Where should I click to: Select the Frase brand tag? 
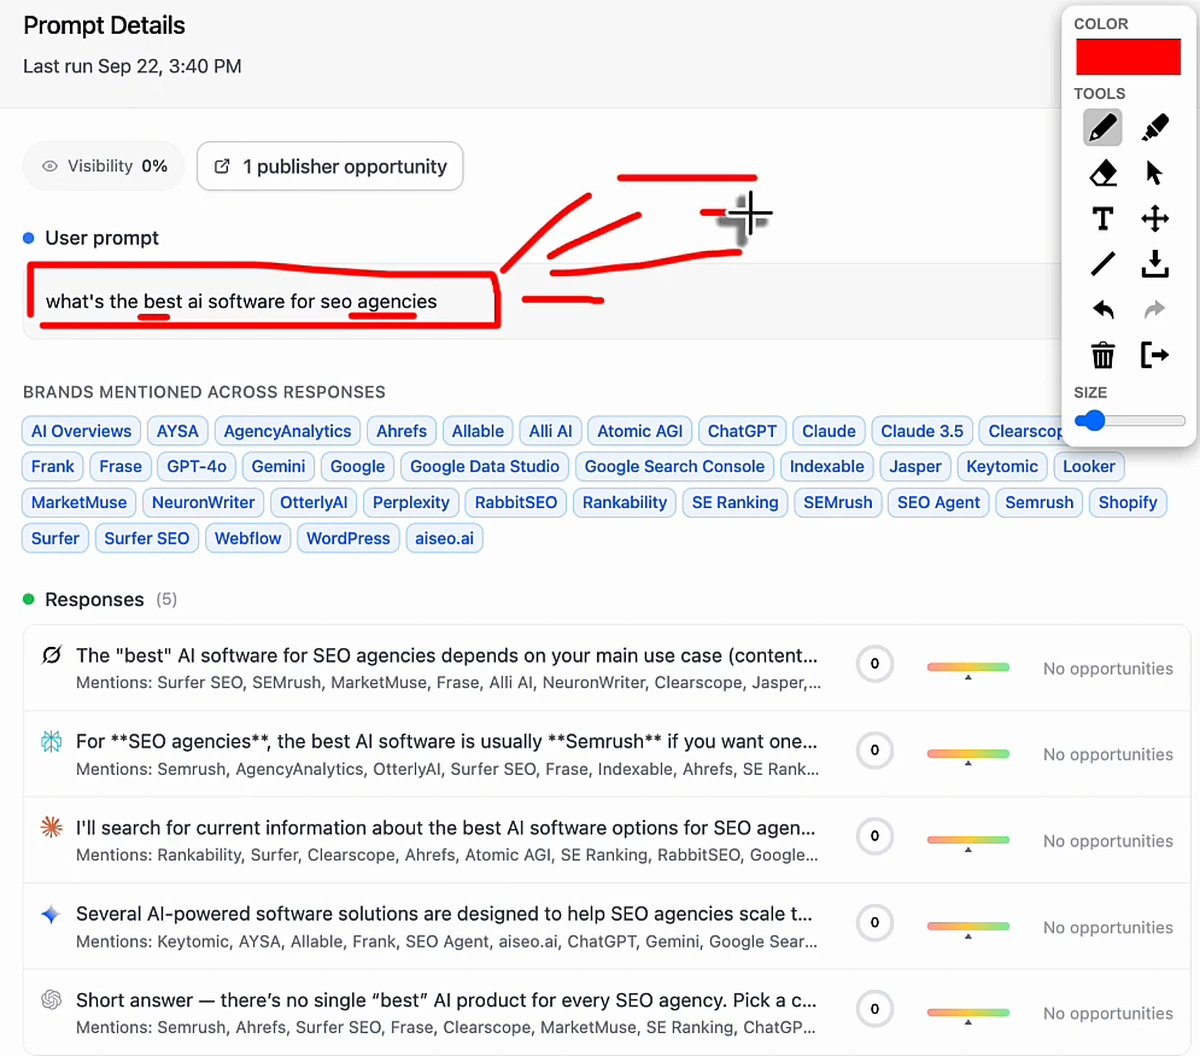click(120, 466)
